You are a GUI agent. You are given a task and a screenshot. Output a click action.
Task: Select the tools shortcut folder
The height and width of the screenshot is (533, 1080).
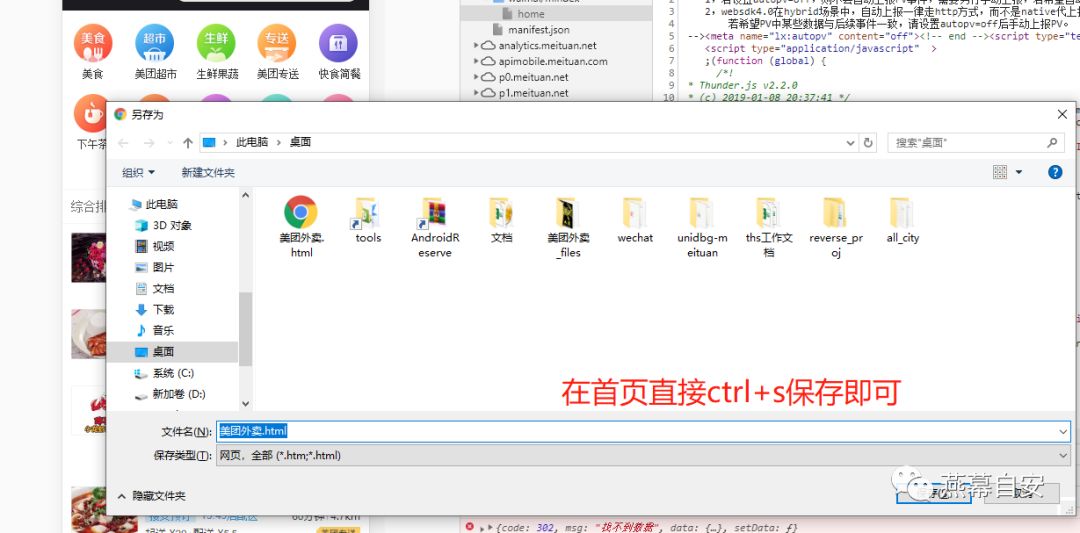[368, 220]
